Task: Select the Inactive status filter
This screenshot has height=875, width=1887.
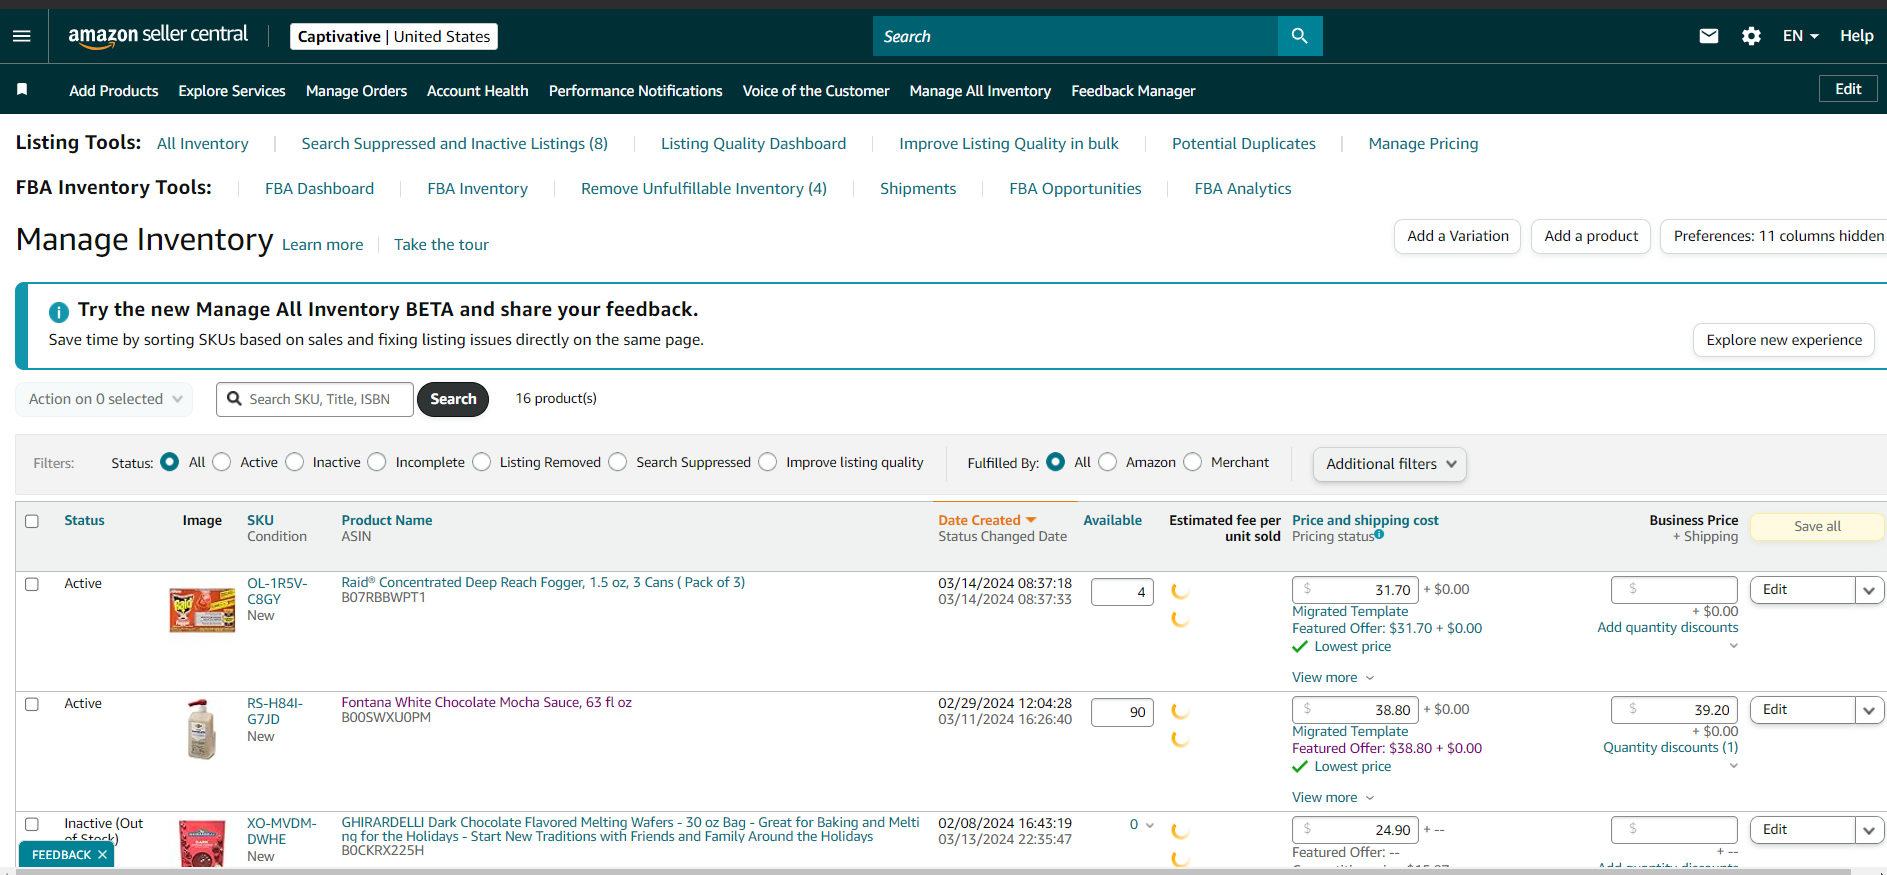Action: [x=294, y=462]
